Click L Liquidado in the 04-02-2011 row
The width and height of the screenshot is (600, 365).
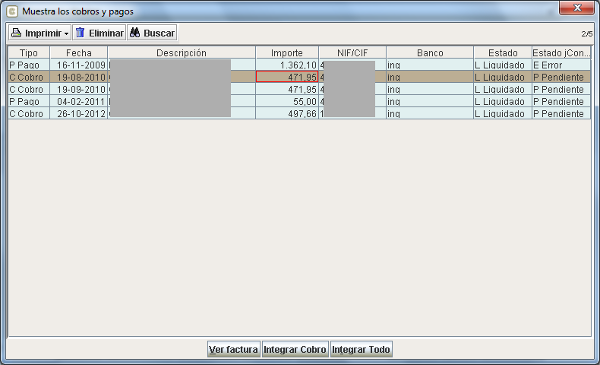tap(503, 102)
